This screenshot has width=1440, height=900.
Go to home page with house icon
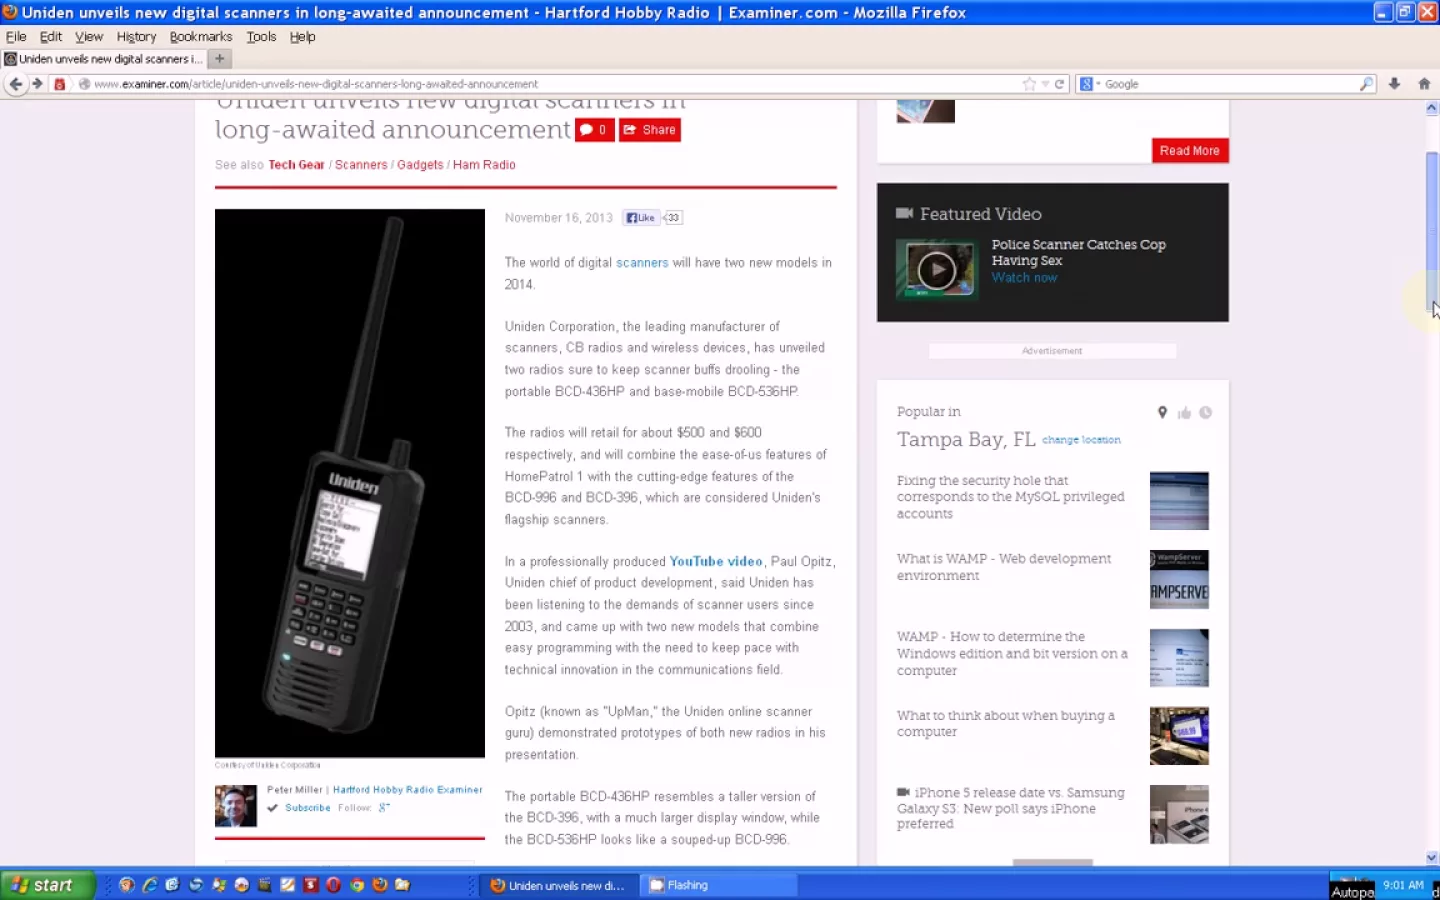point(1424,84)
